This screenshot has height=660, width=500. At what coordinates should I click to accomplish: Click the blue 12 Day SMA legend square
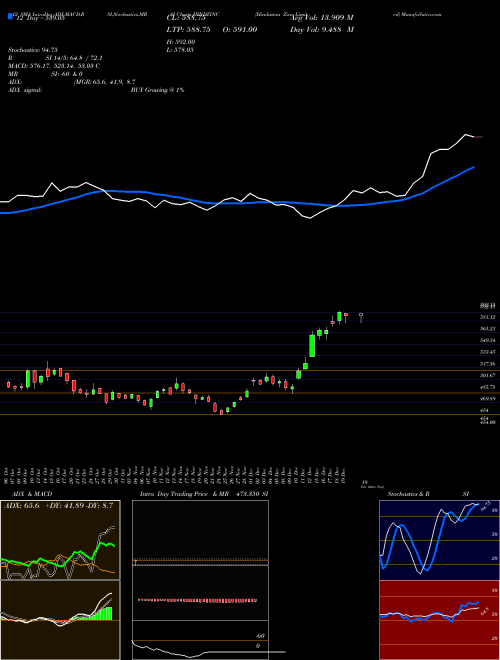pos(11,17)
